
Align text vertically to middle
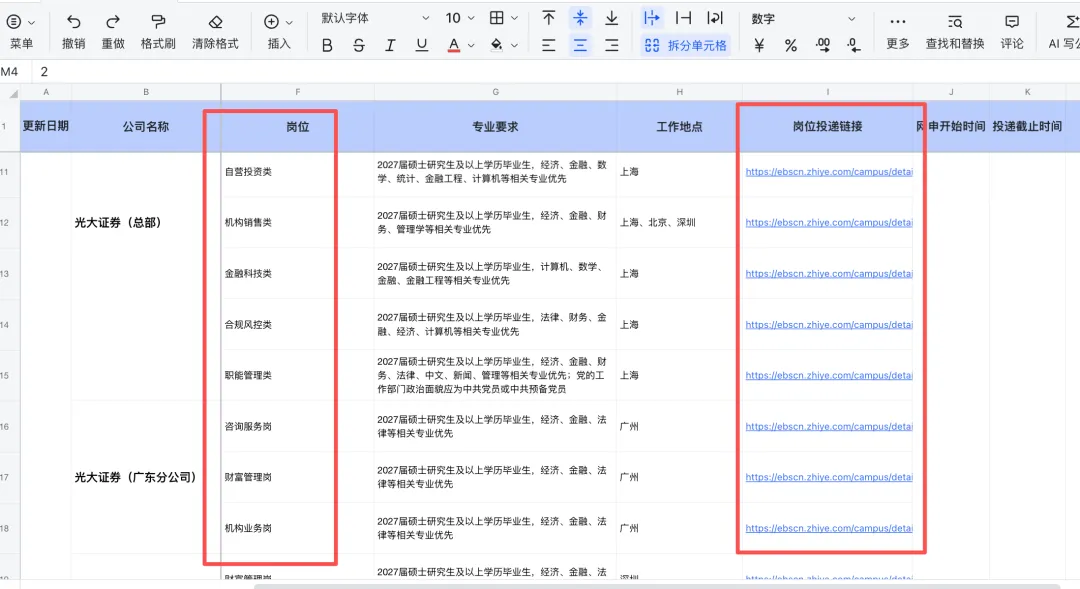click(580, 18)
